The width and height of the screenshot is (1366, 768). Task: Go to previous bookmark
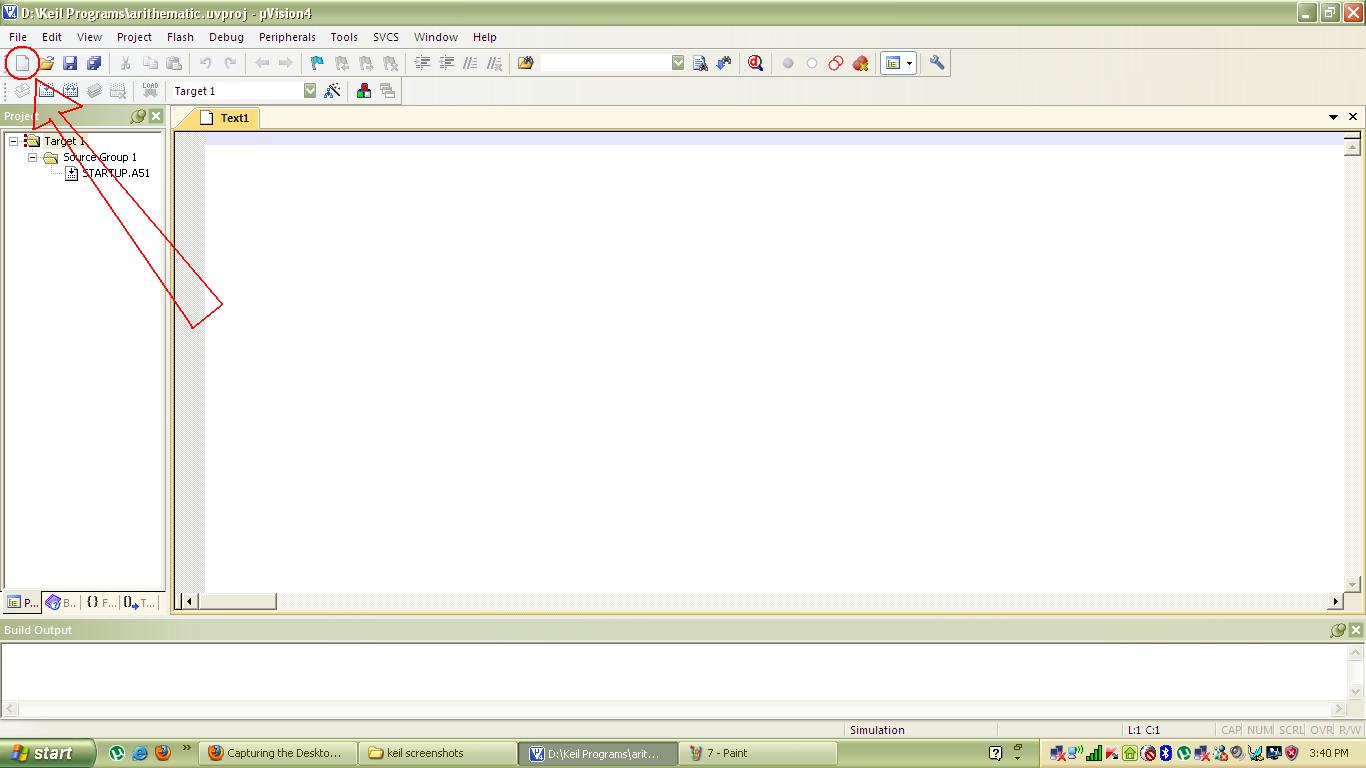[342, 63]
